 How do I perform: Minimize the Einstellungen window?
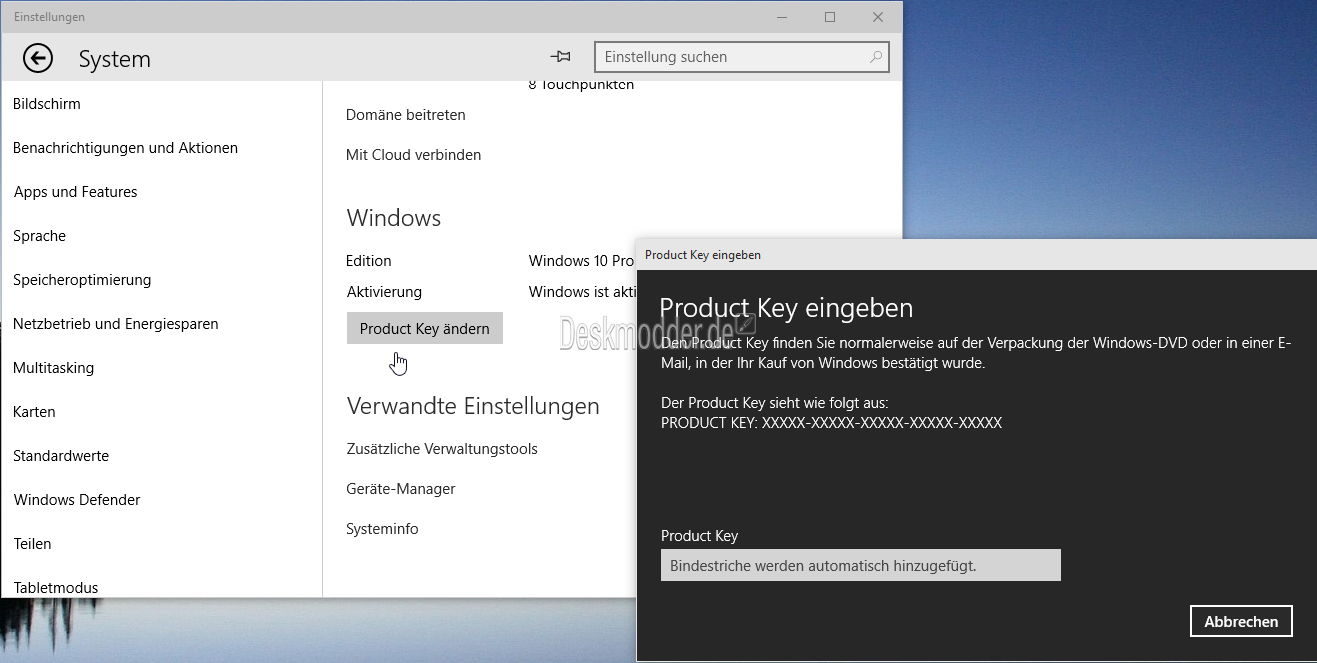(x=783, y=17)
